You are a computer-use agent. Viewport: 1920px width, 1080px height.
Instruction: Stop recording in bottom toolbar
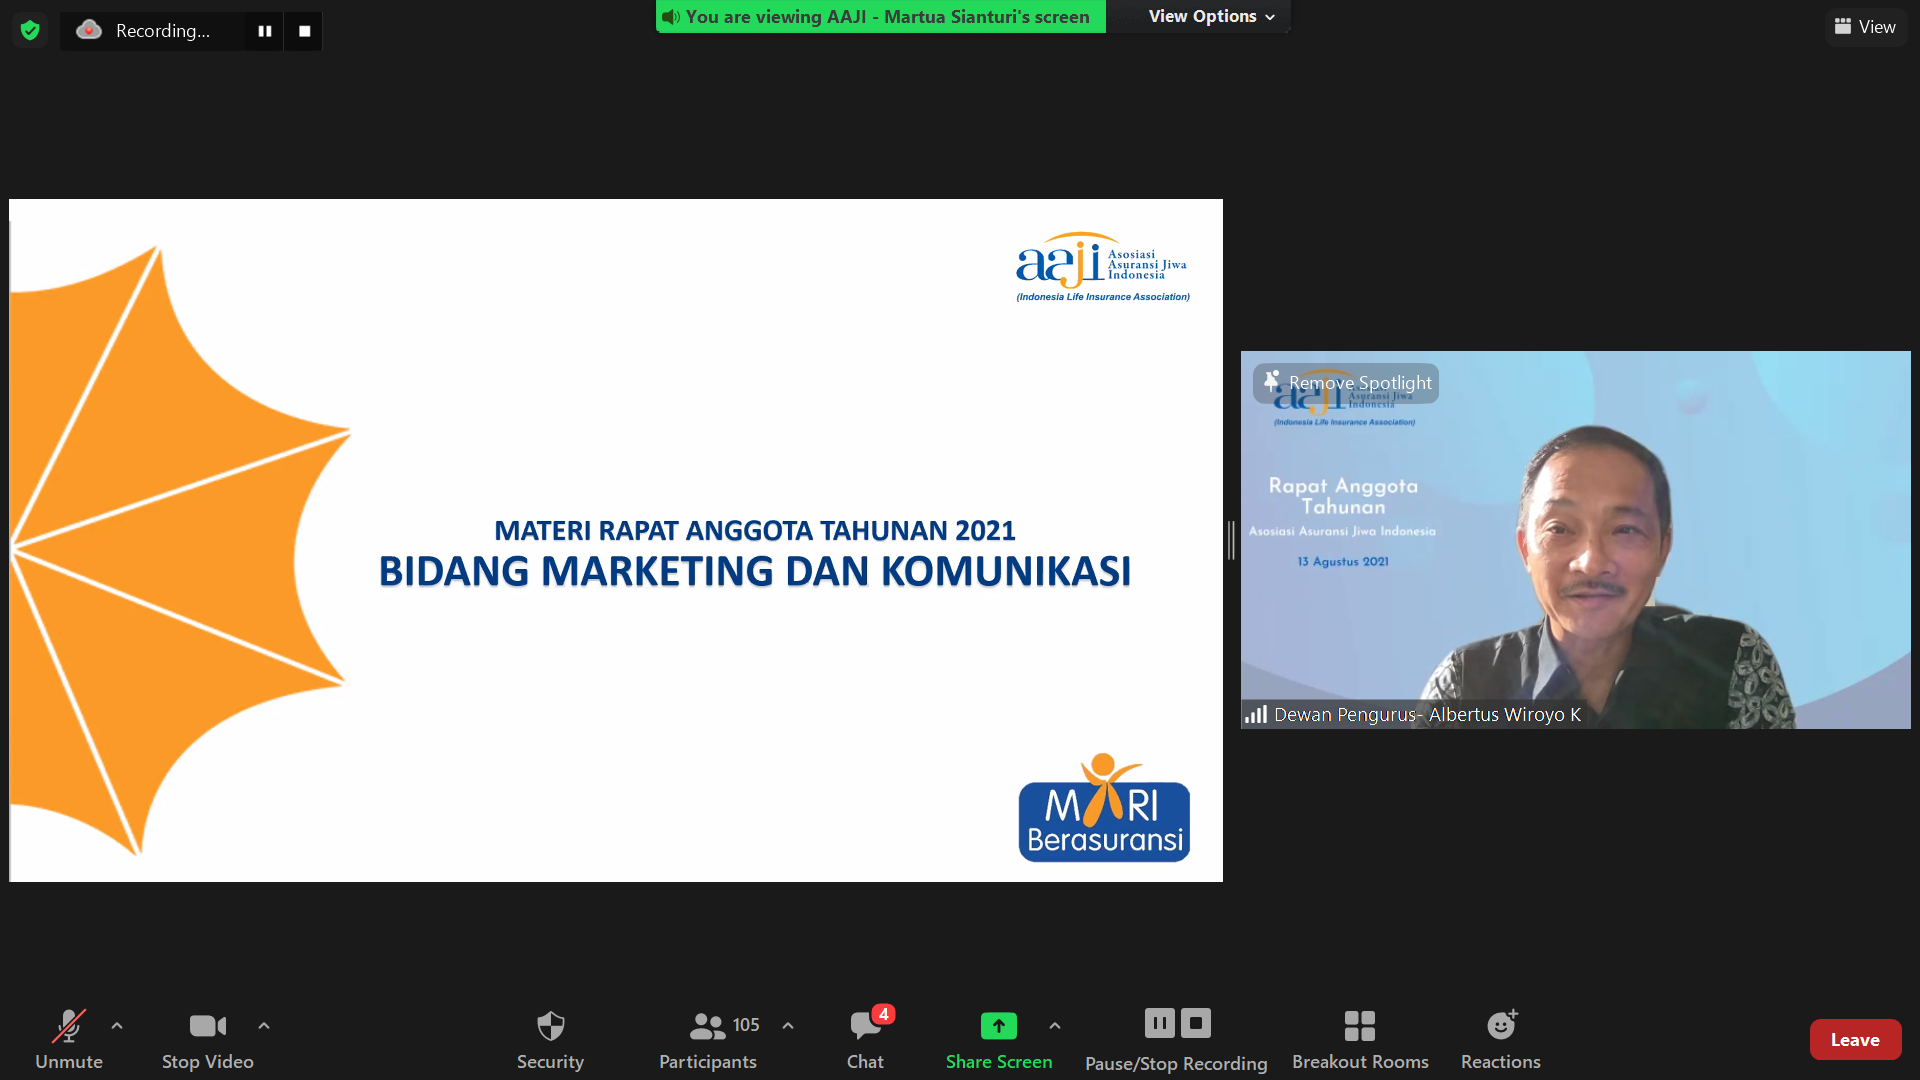[x=1196, y=1023]
